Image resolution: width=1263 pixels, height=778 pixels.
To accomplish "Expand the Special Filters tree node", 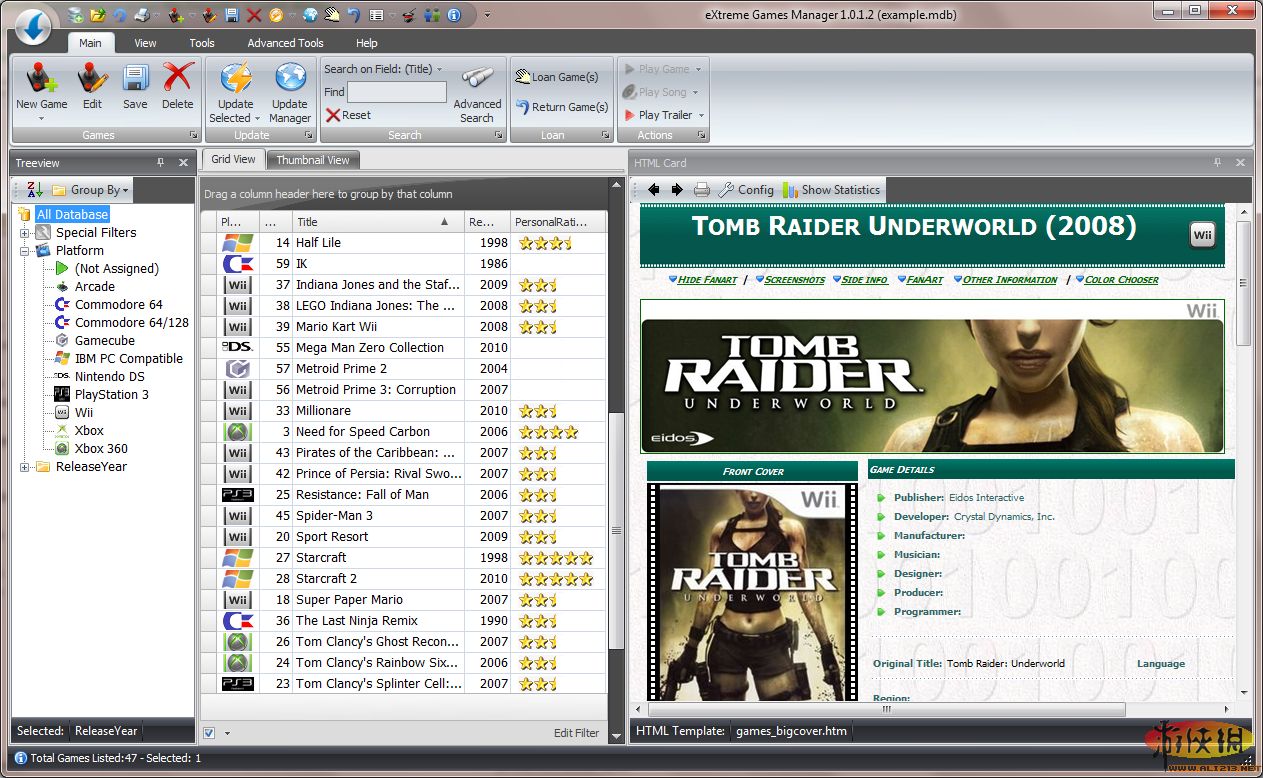I will pyautogui.click(x=25, y=233).
